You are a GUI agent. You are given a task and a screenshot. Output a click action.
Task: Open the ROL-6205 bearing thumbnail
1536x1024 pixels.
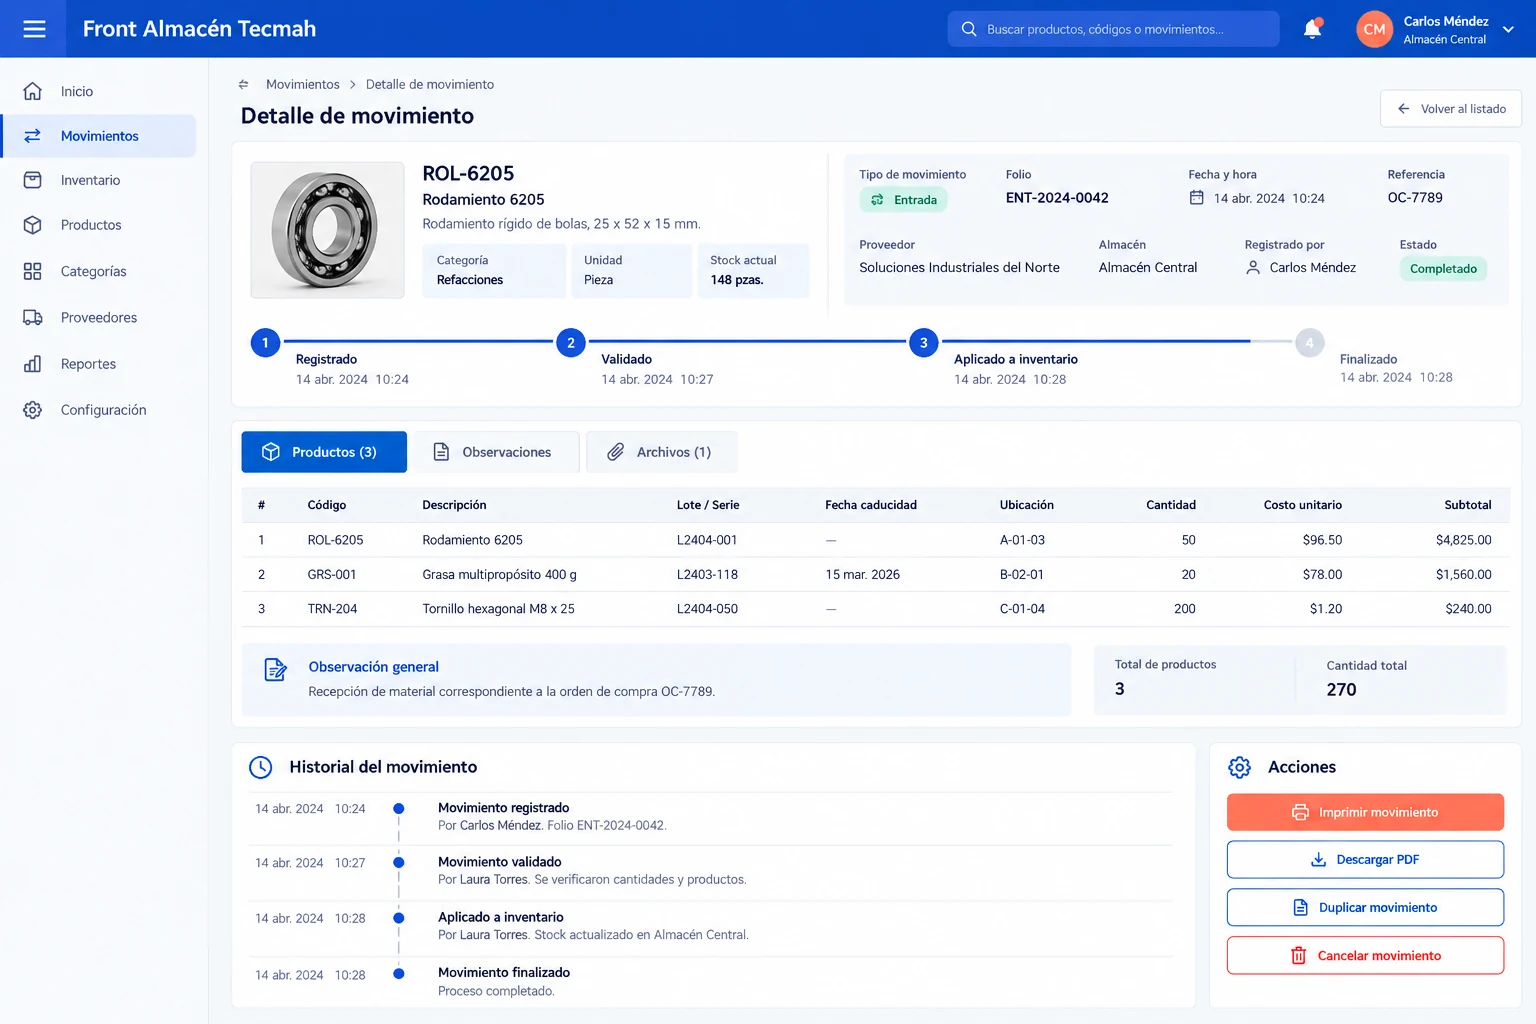[327, 230]
